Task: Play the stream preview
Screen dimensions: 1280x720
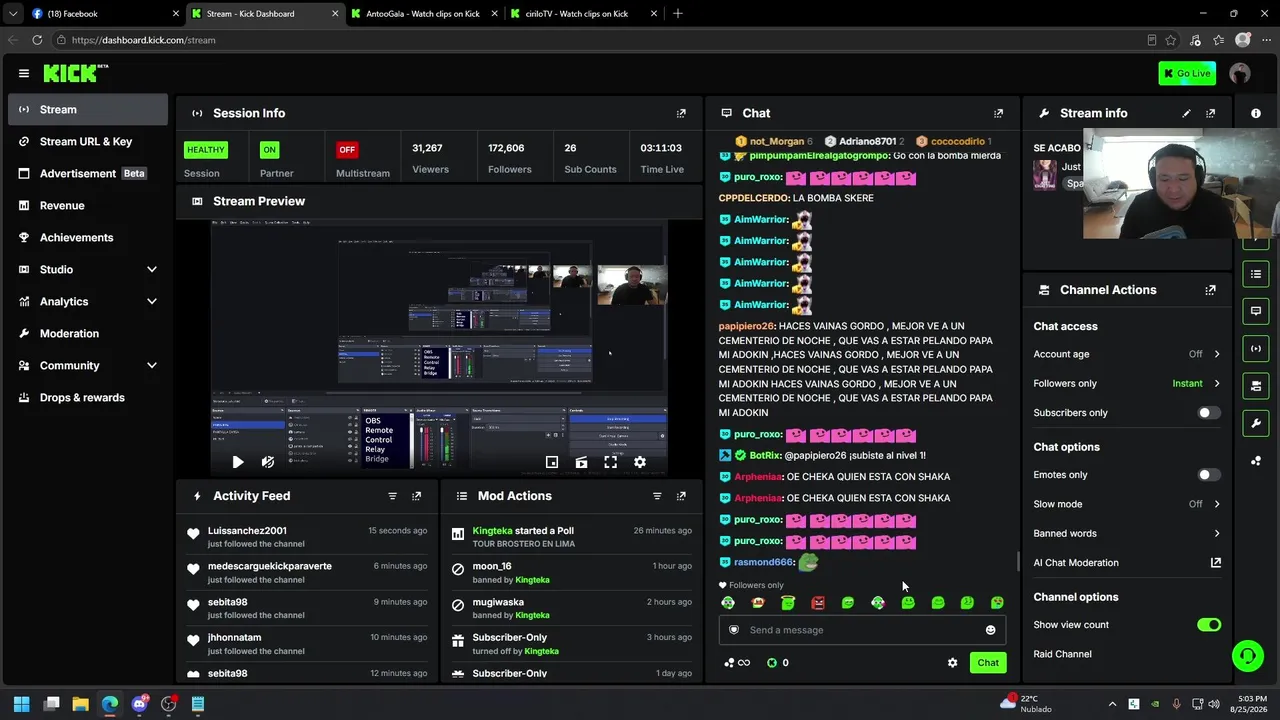Action: (x=237, y=462)
